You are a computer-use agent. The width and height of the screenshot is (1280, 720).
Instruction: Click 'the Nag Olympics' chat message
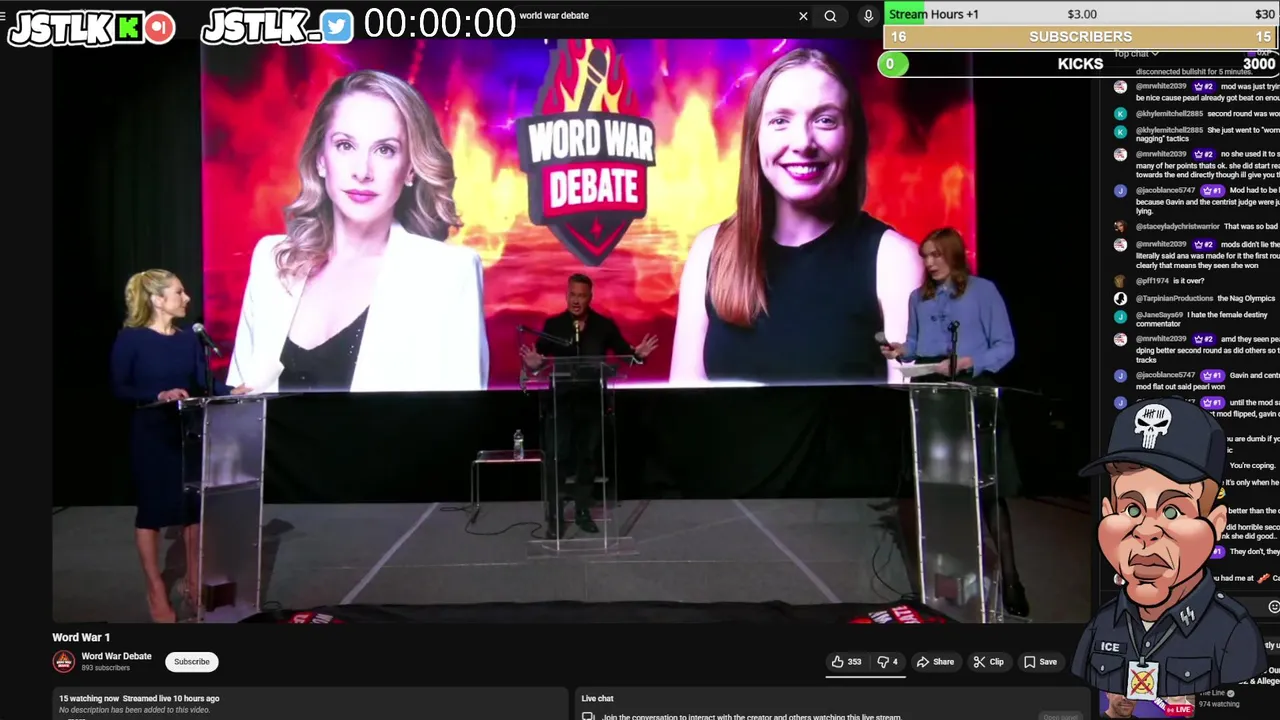1246,298
